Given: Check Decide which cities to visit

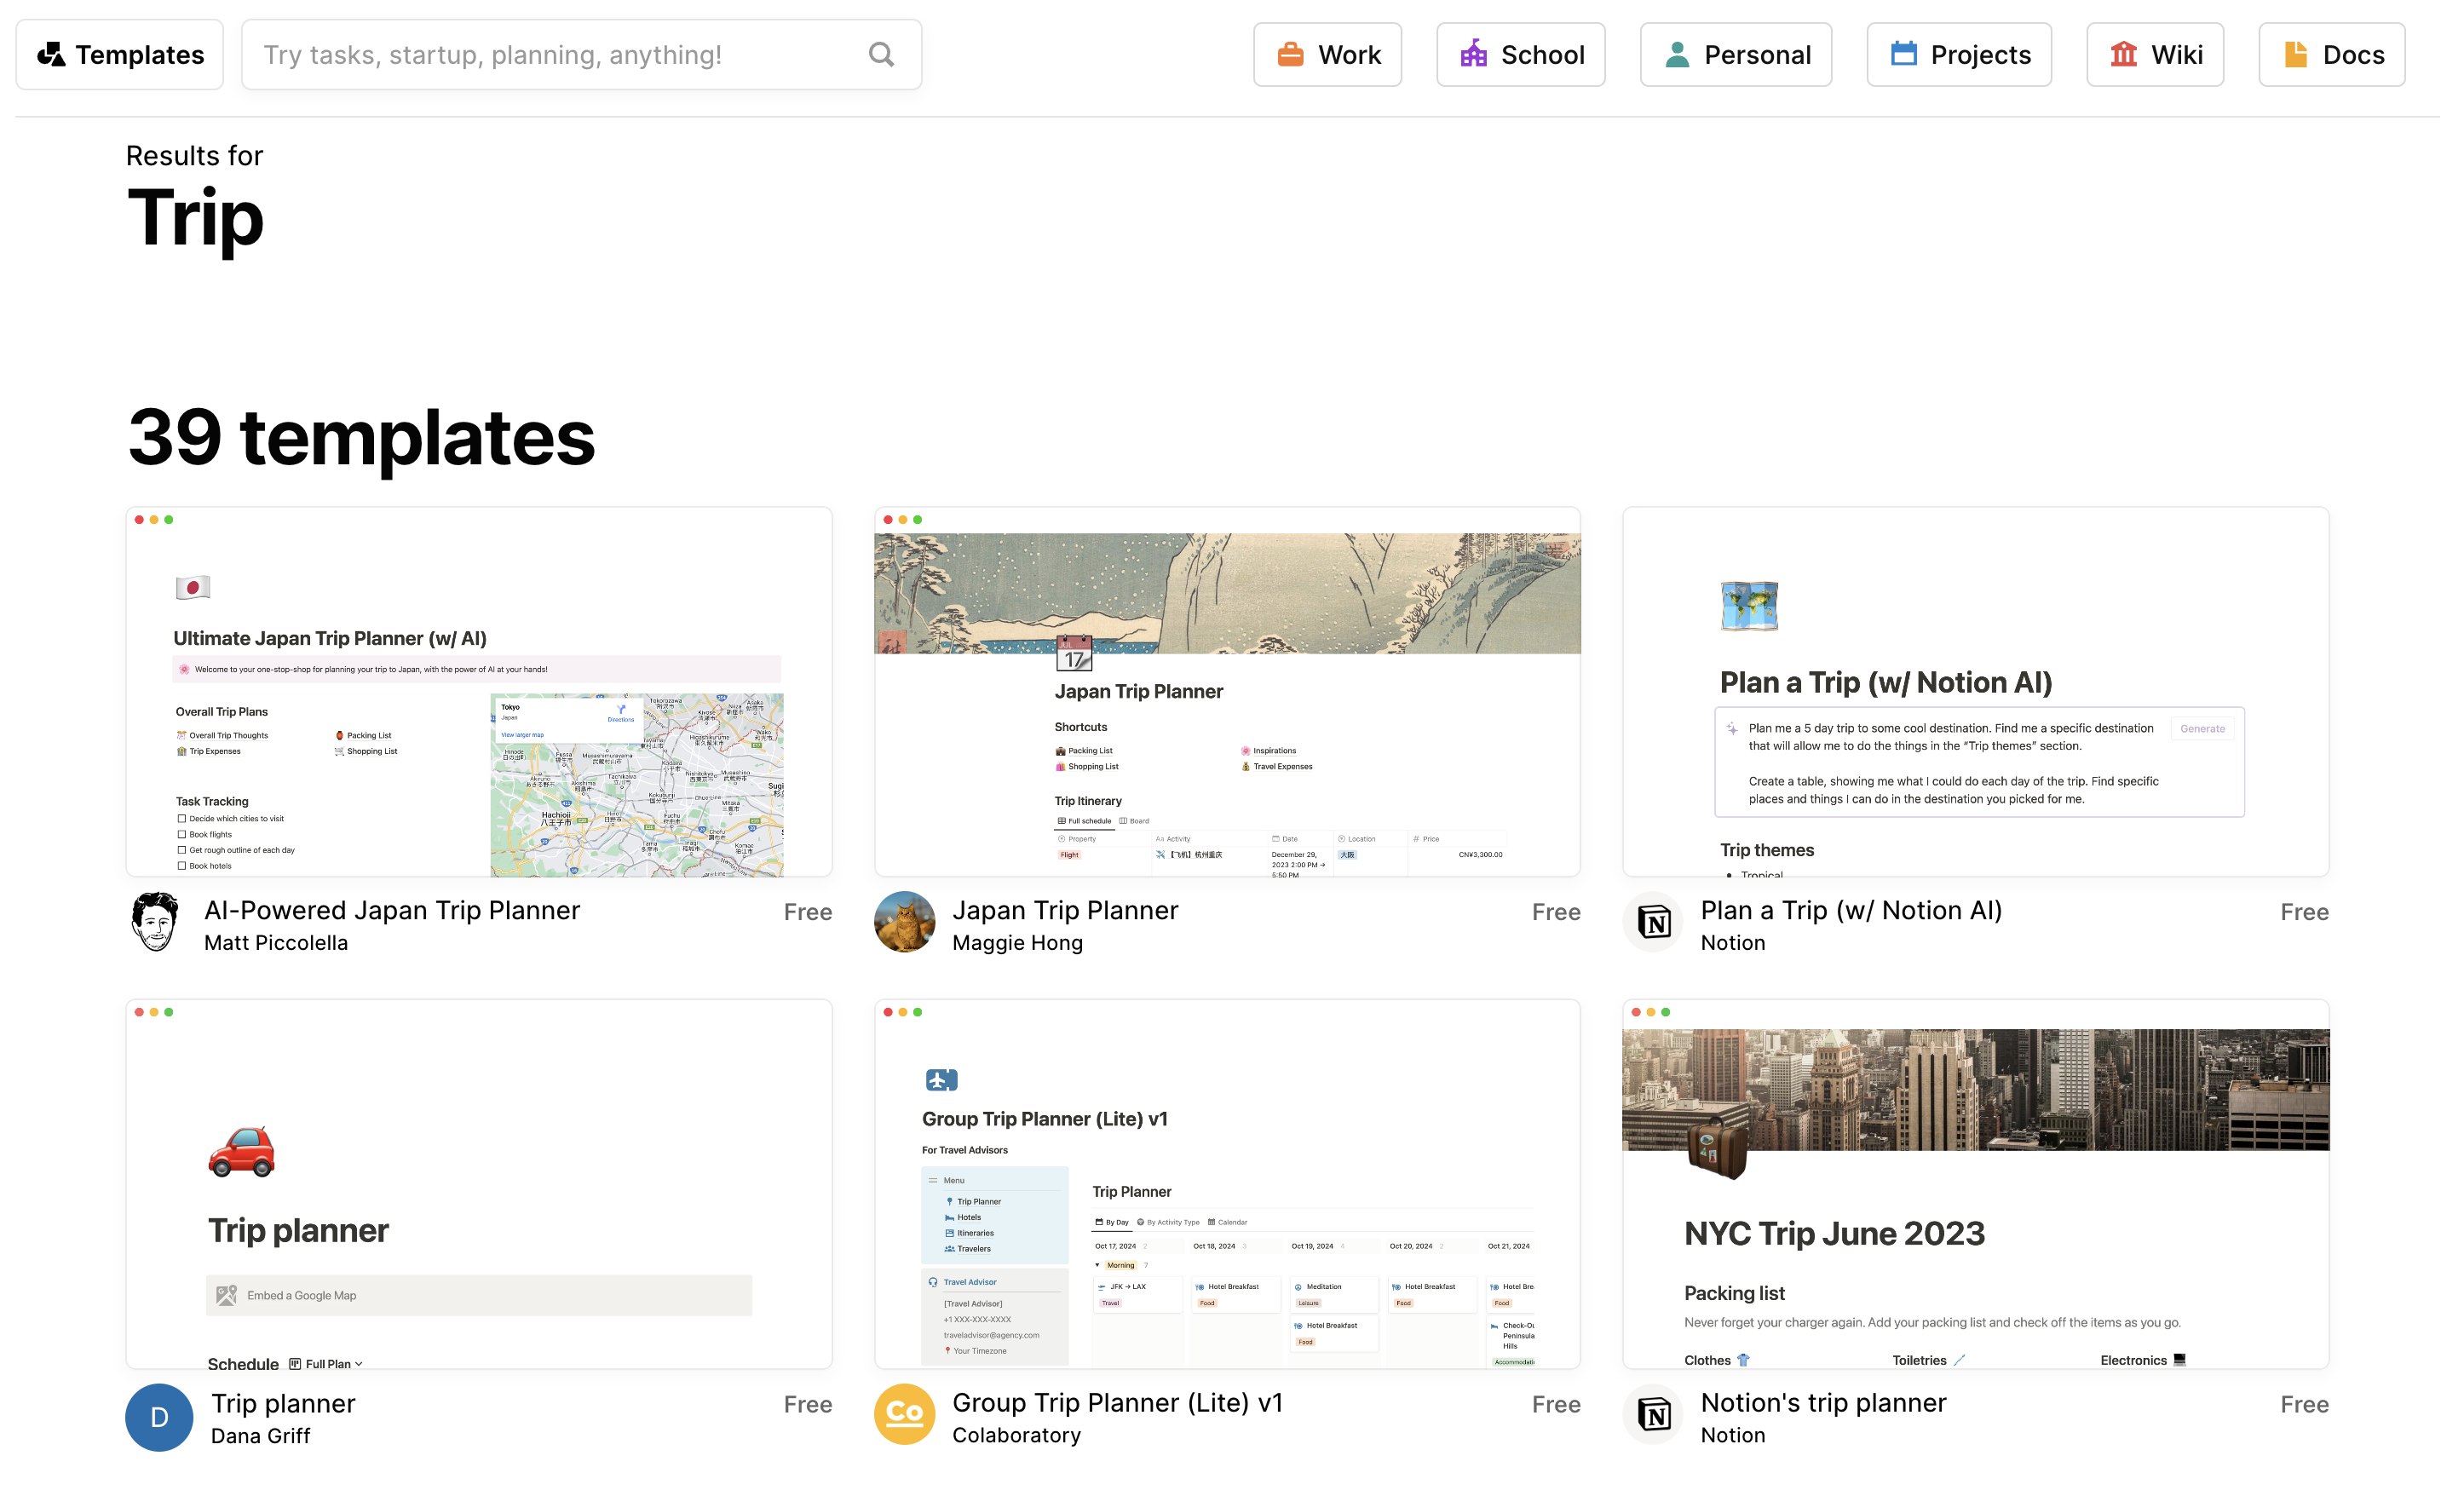Looking at the screenshot, I should [x=182, y=818].
